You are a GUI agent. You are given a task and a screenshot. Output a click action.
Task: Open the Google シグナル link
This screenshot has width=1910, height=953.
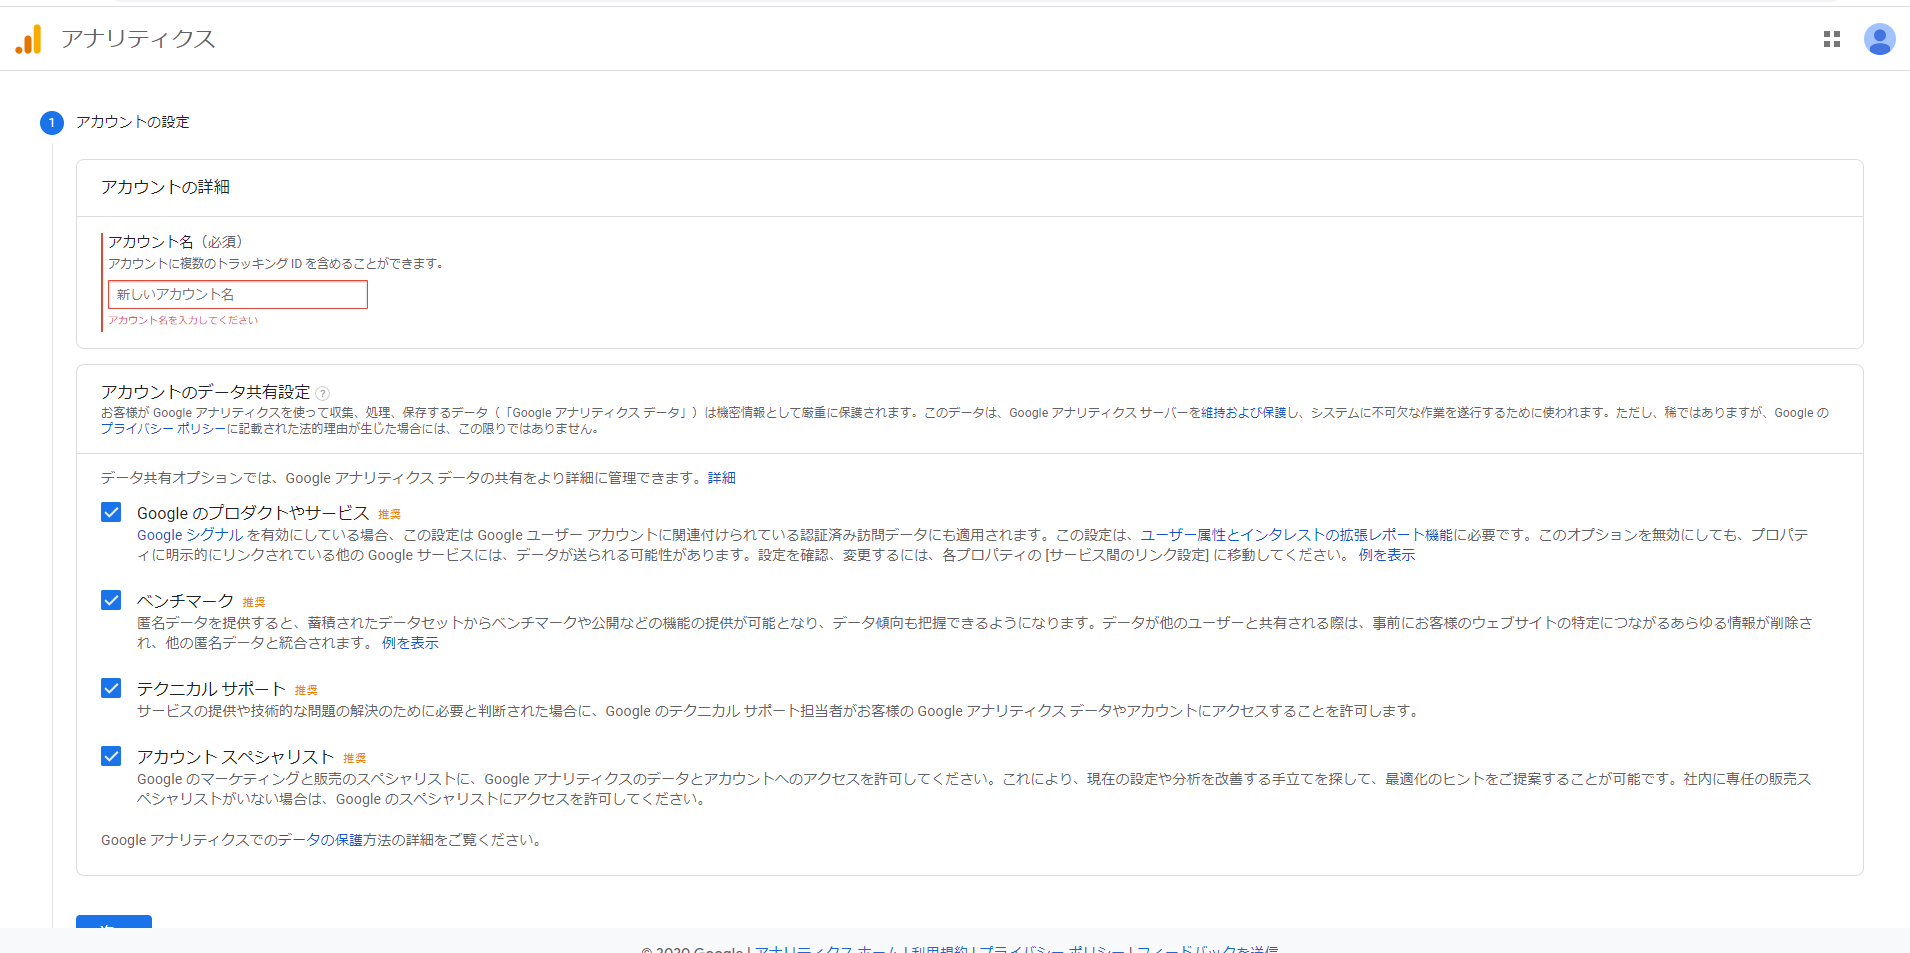coord(190,535)
